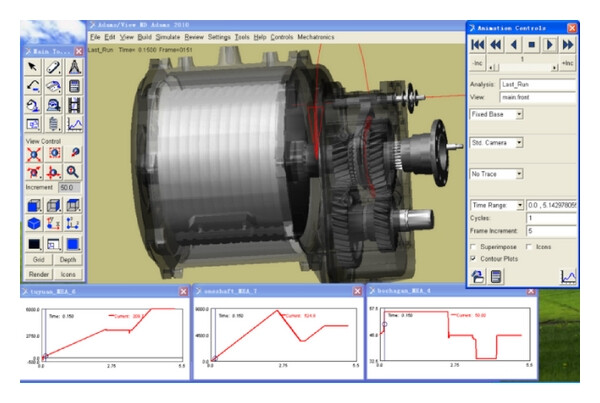Image resolution: width=600 pixels, height=403 pixels.
Task: Click the dynamic rotate view icon
Action: [34, 172]
